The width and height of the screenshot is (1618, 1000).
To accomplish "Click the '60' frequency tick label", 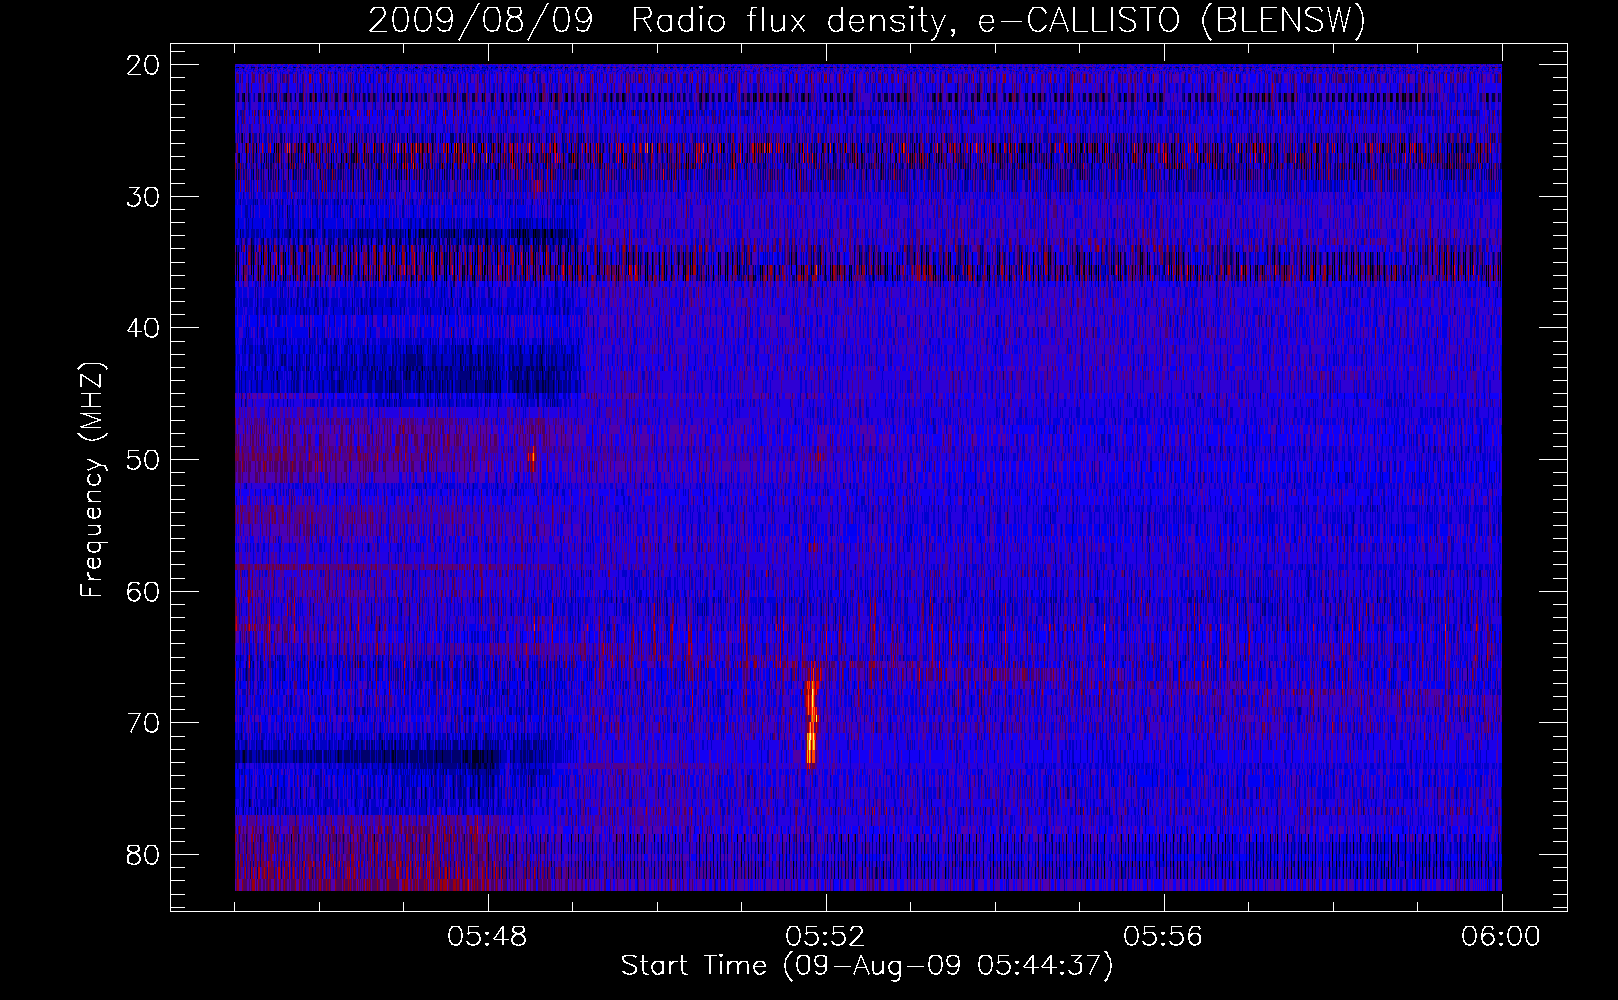I will click(x=144, y=591).
